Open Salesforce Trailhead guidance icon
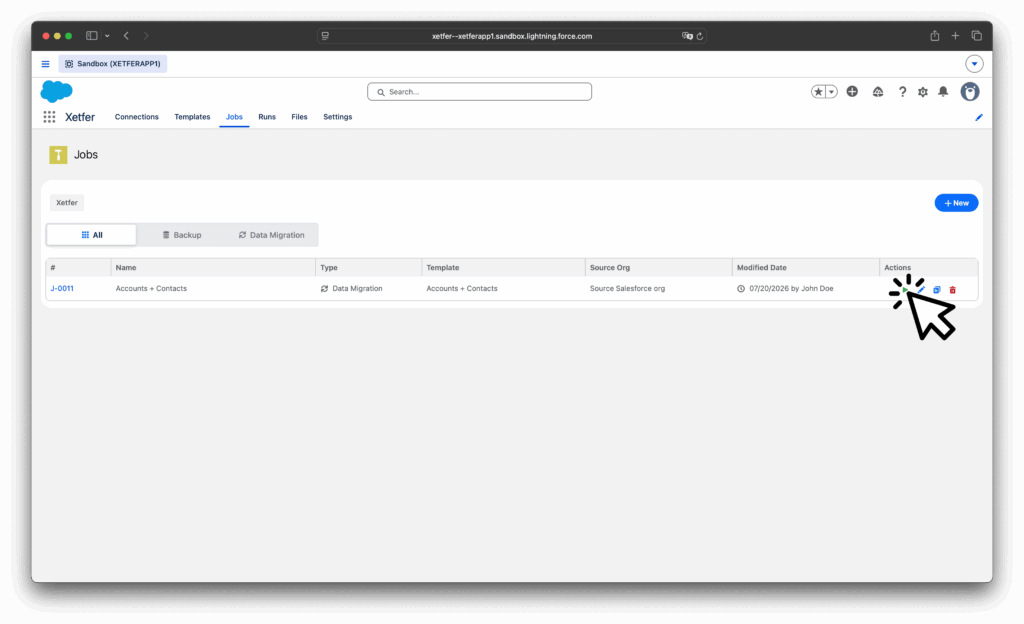 point(878,92)
